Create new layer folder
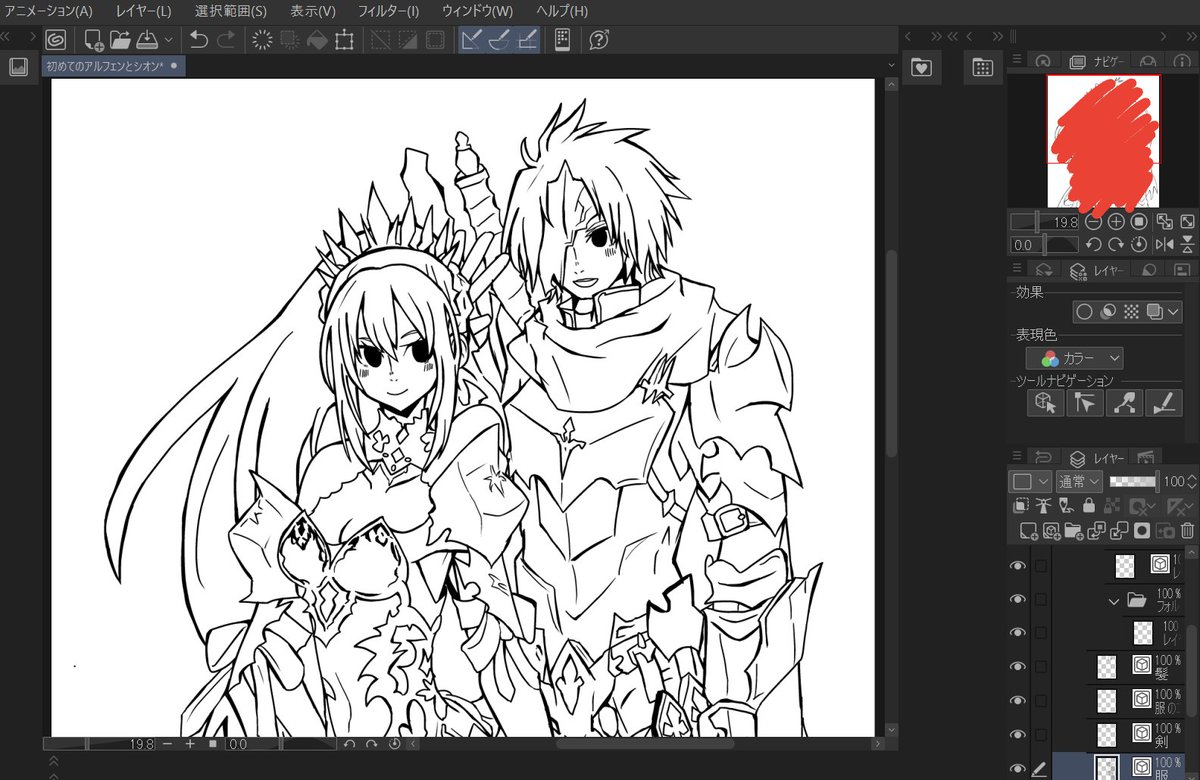This screenshot has height=780, width=1200. [x=1073, y=530]
